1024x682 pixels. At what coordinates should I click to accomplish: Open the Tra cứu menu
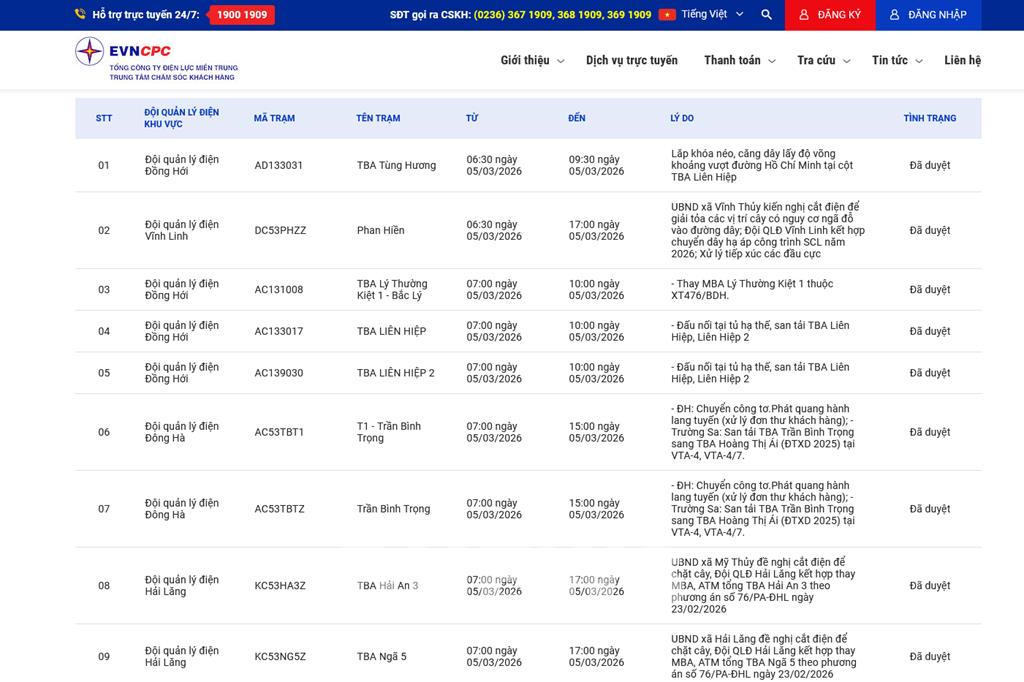(823, 60)
